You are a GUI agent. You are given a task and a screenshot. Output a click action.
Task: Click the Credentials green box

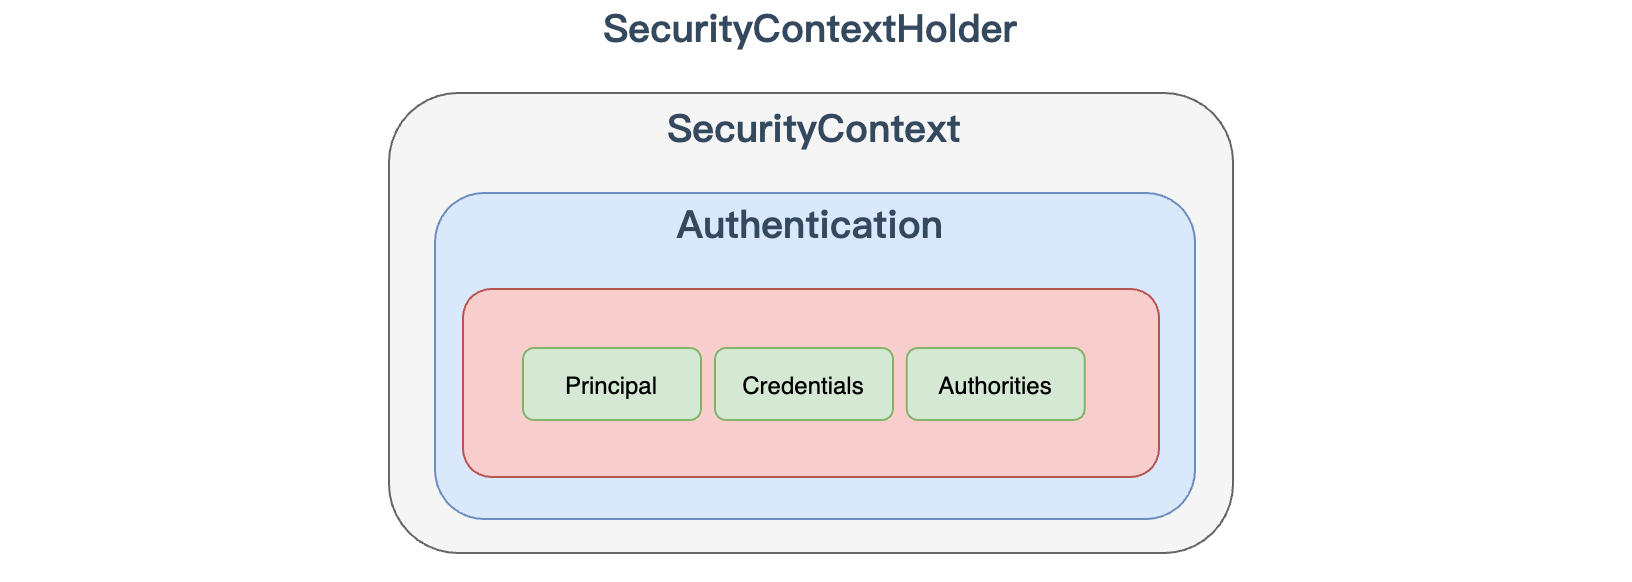(x=803, y=385)
